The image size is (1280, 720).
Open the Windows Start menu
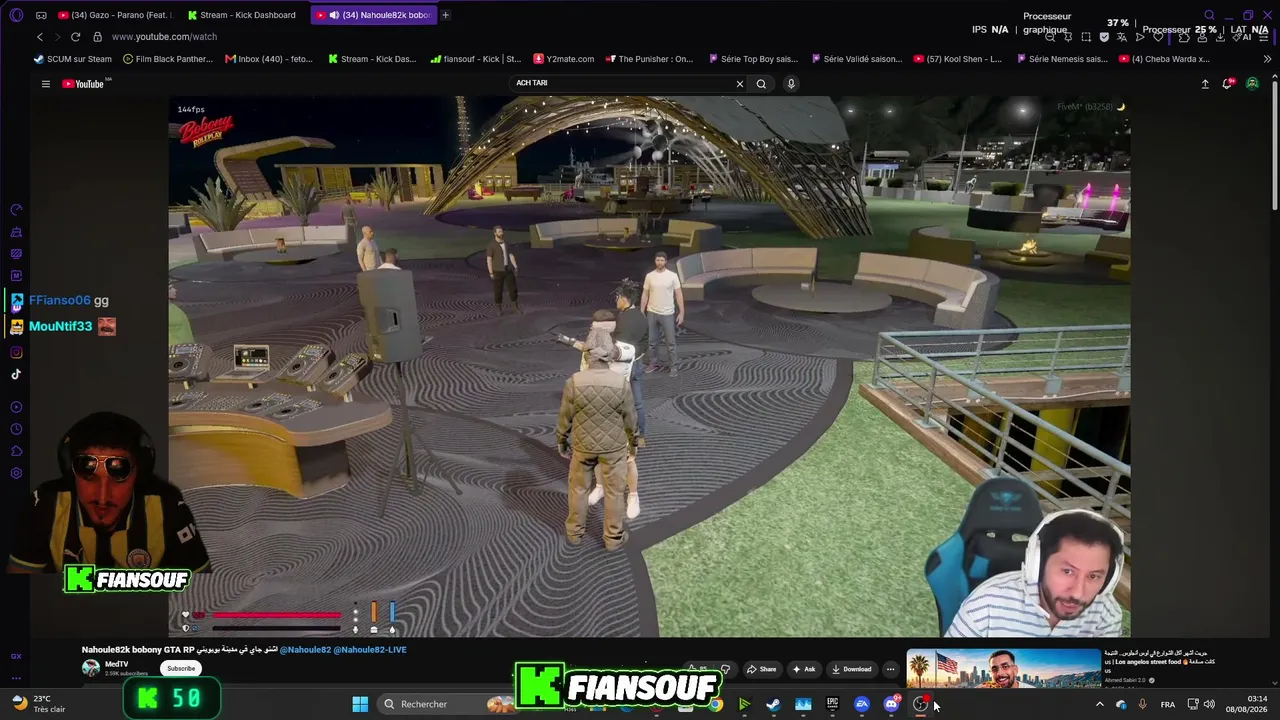click(360, 704)
